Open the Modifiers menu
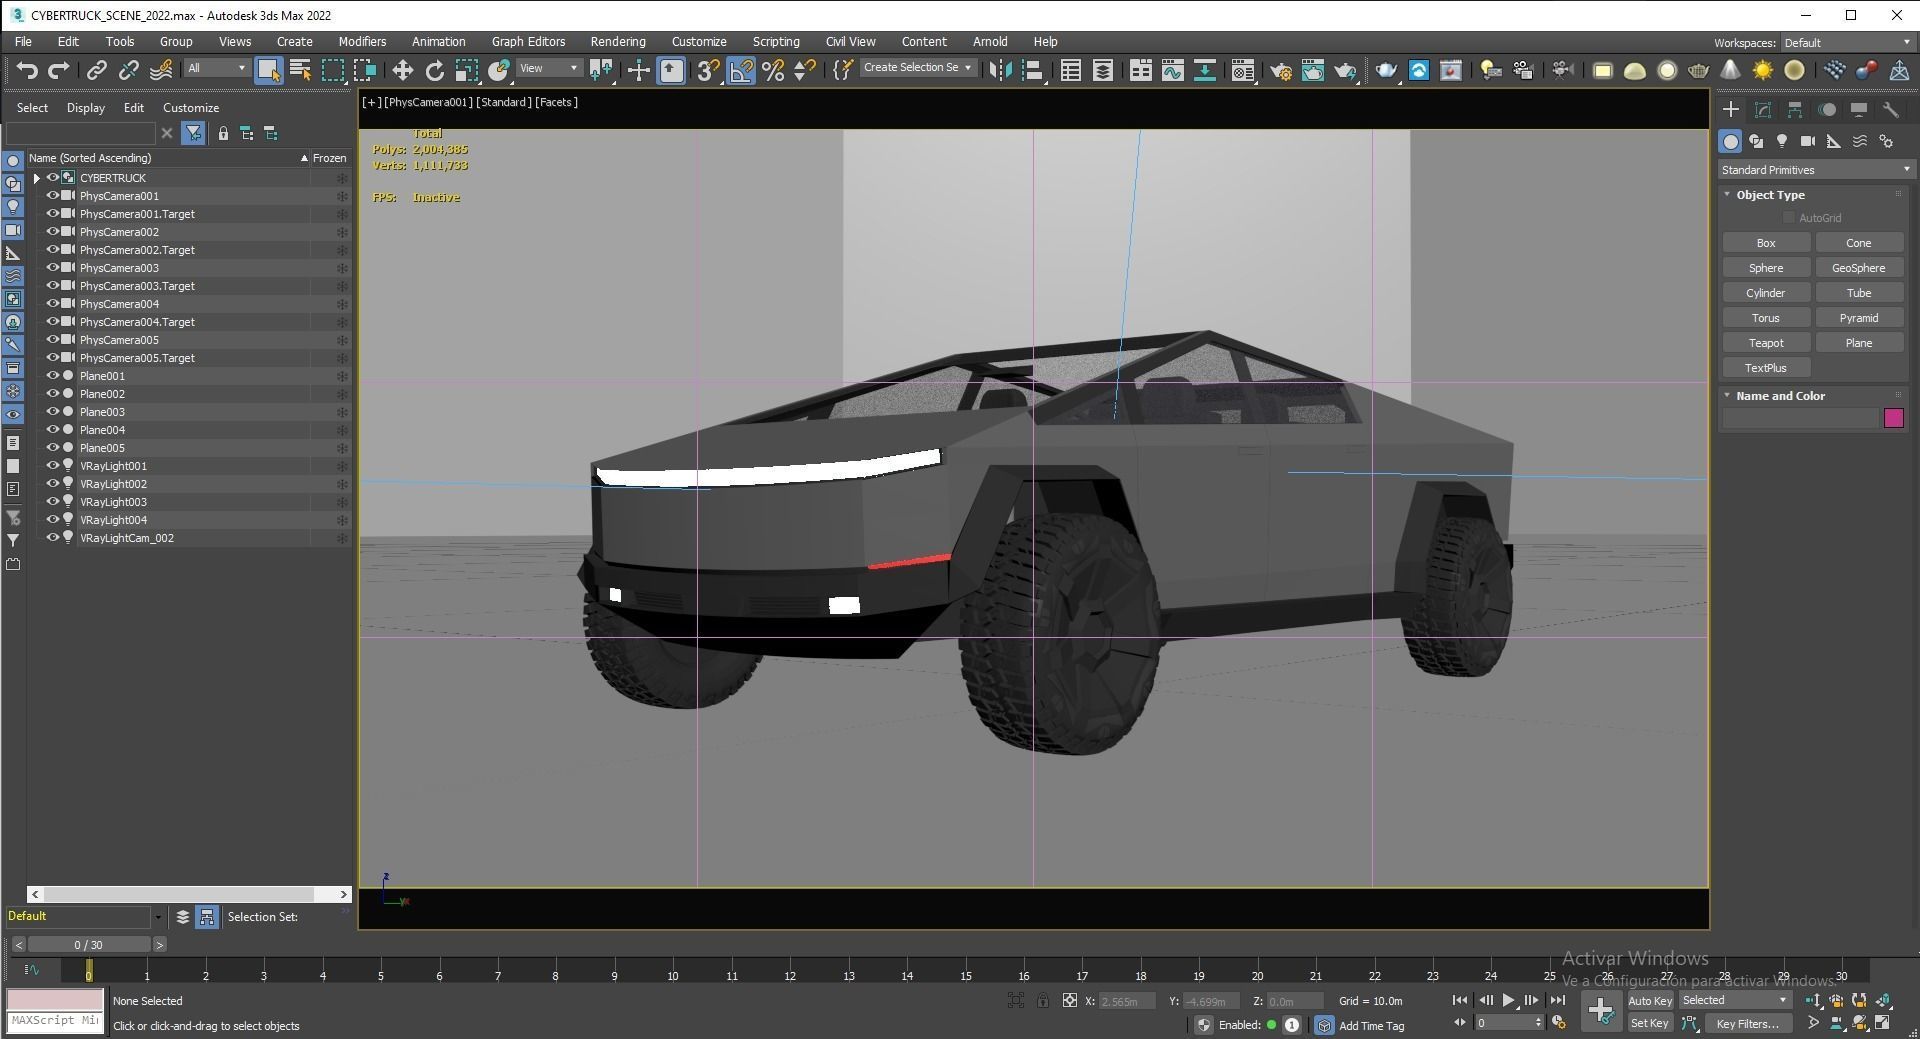Screen dimensions: 1920x1039 [x=362, y=42]
